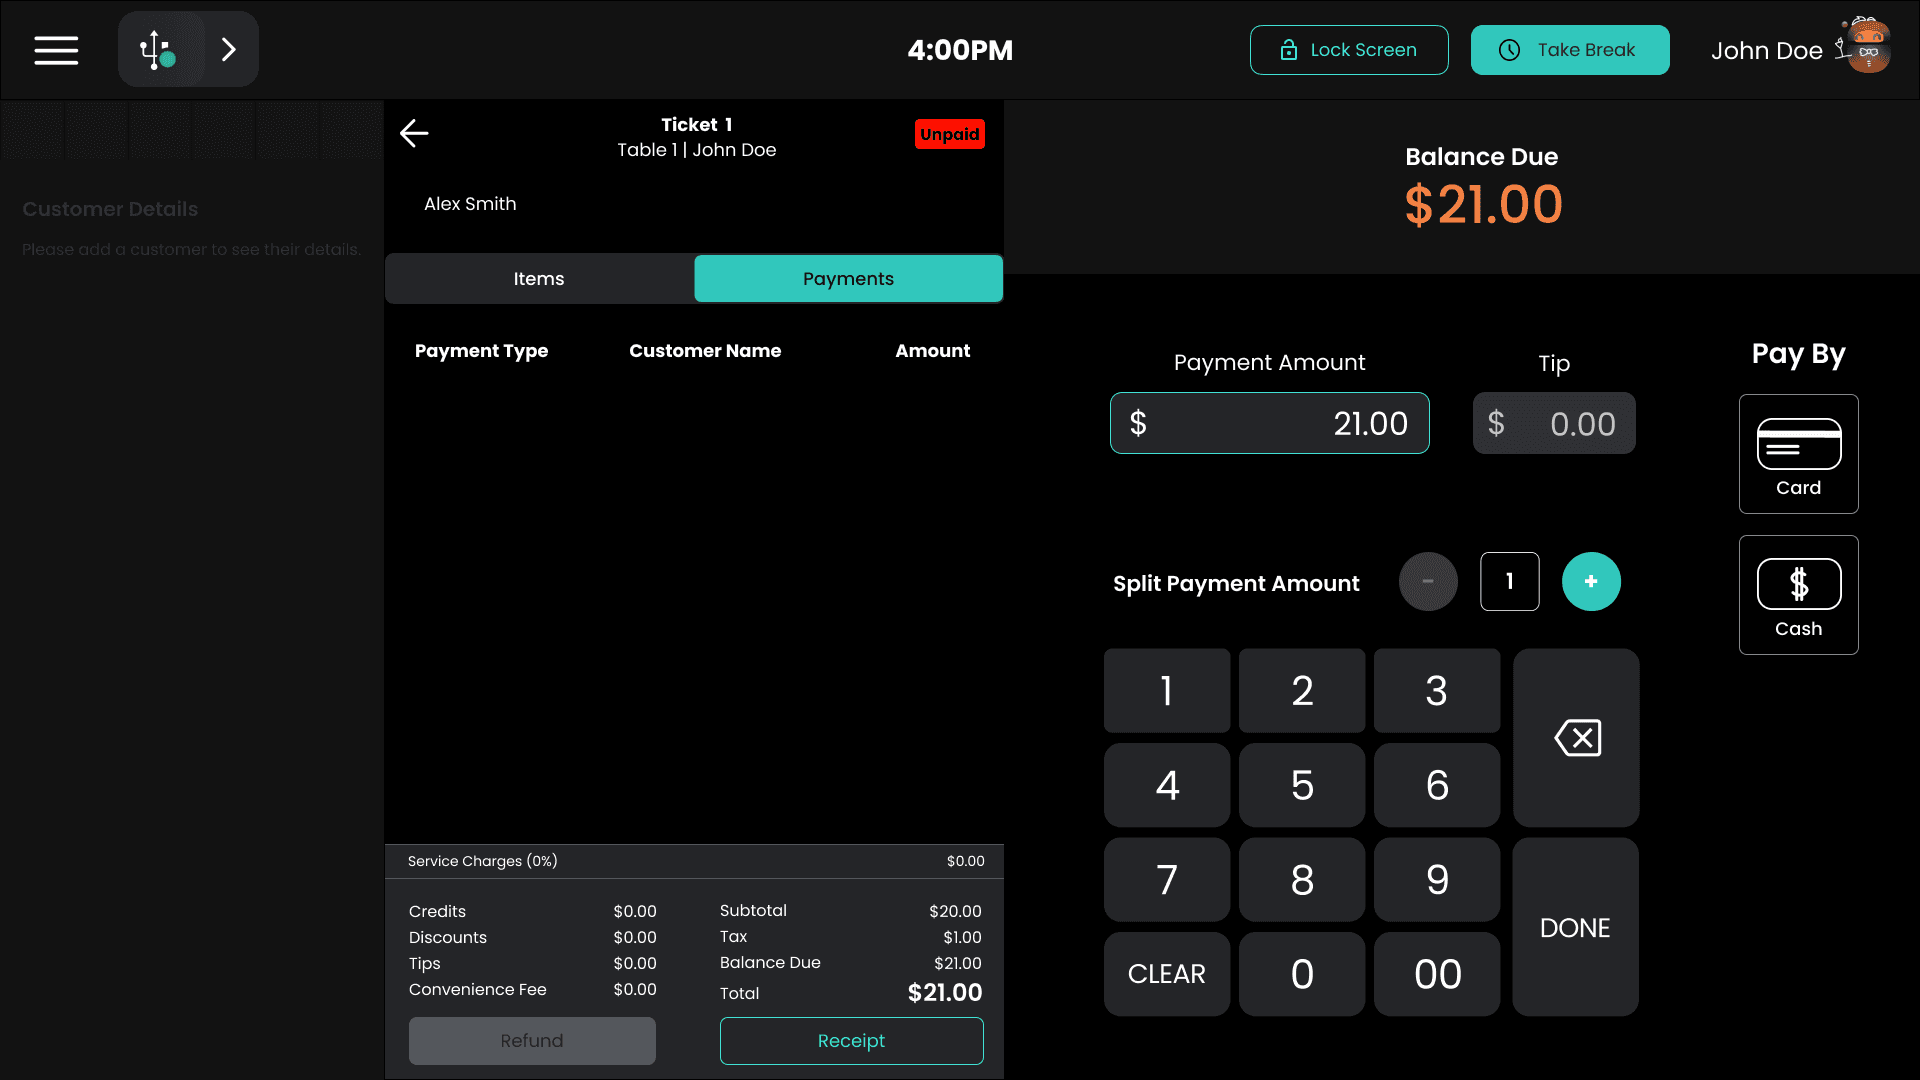Tap the 00 keypad key
The image size is (1920, 1080).
1437,974
